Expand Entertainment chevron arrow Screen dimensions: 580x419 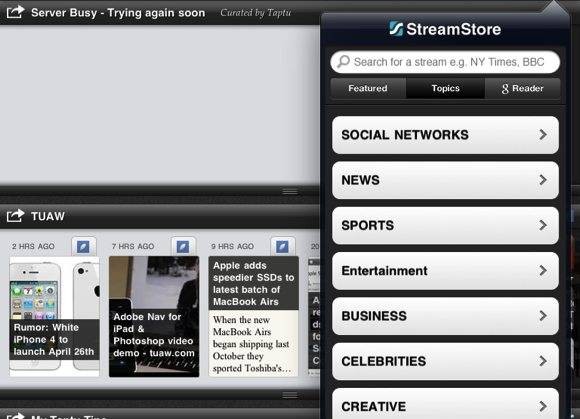(543, 270)
